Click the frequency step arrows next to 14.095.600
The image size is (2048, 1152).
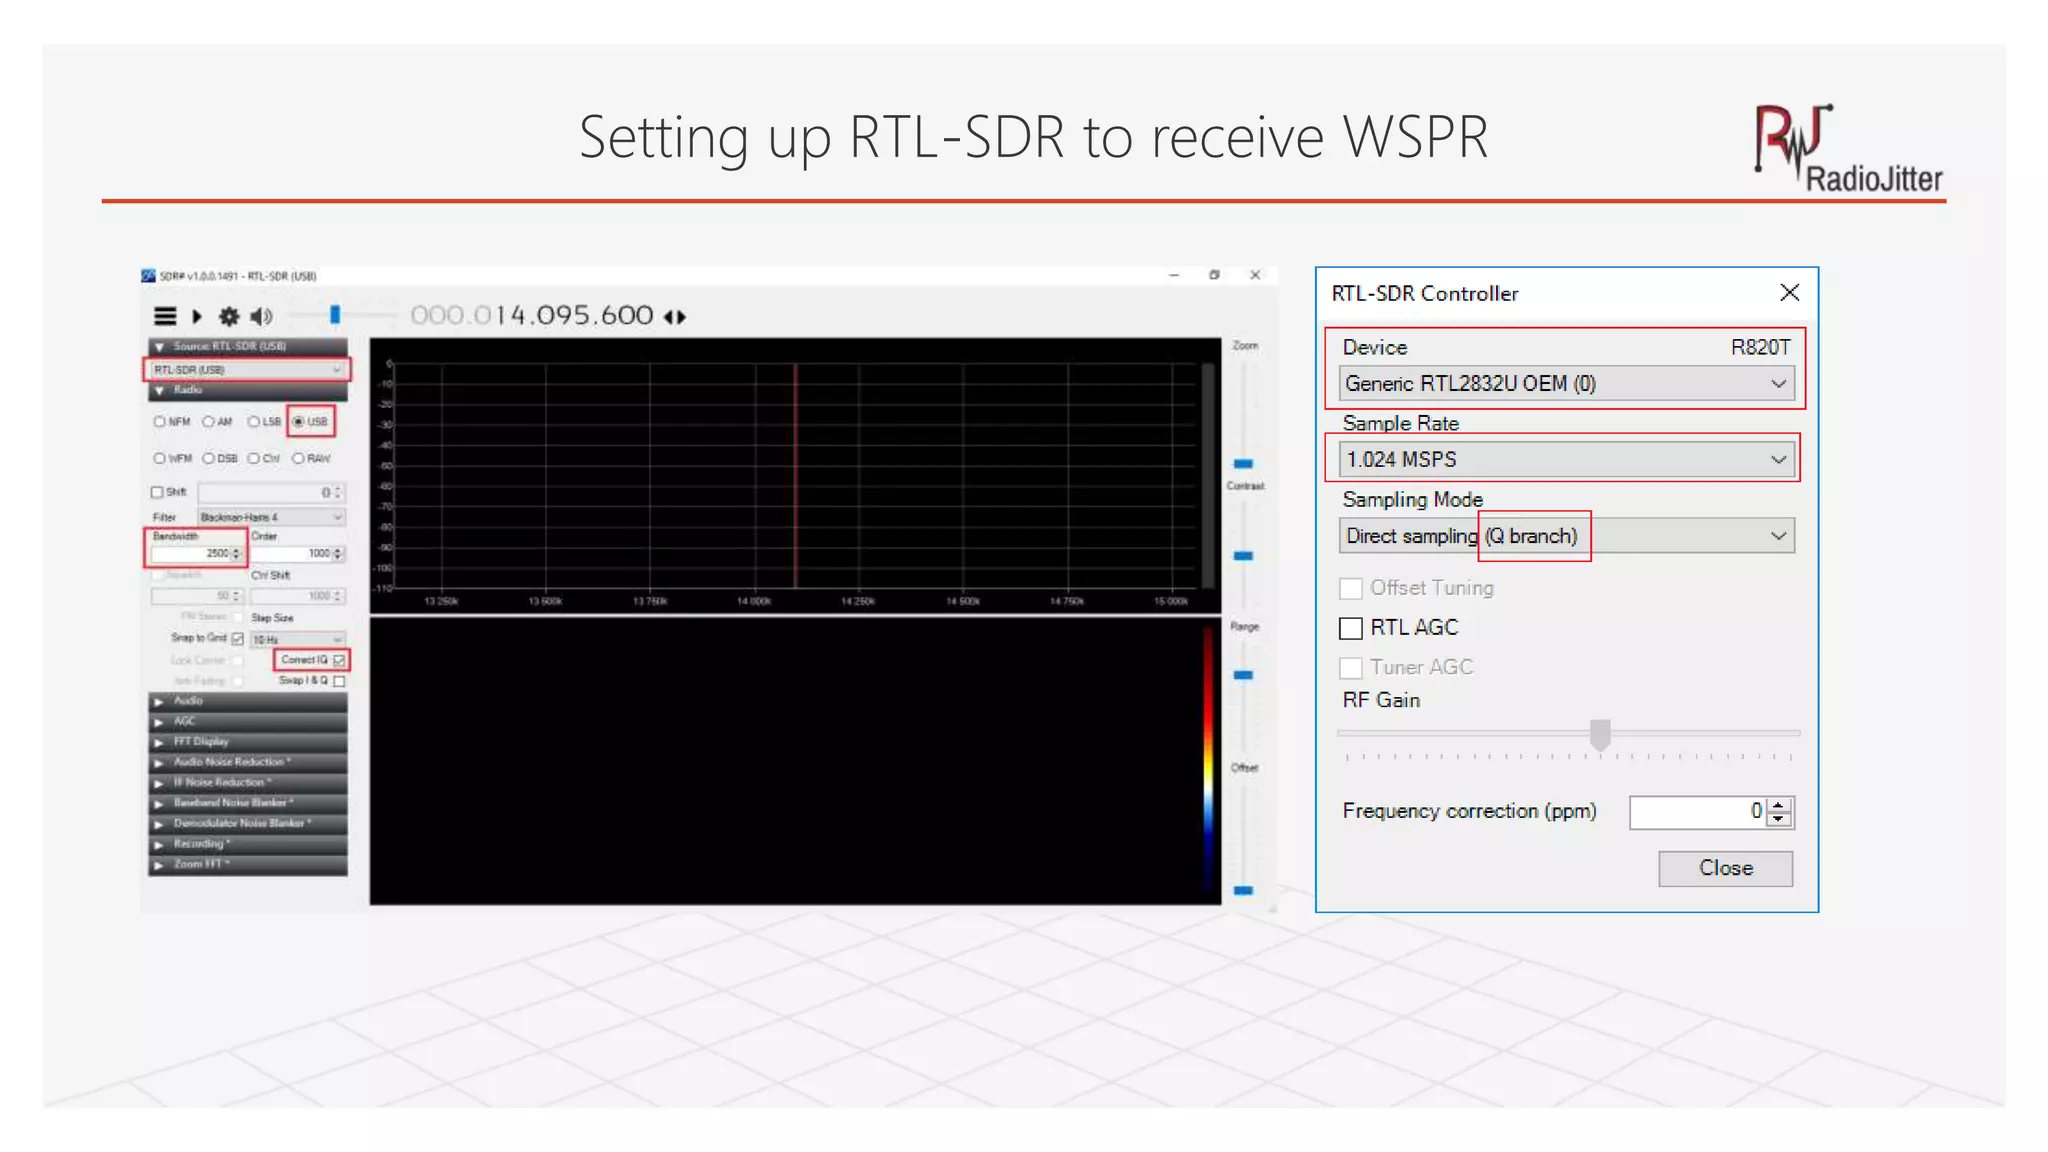[675, 317]
